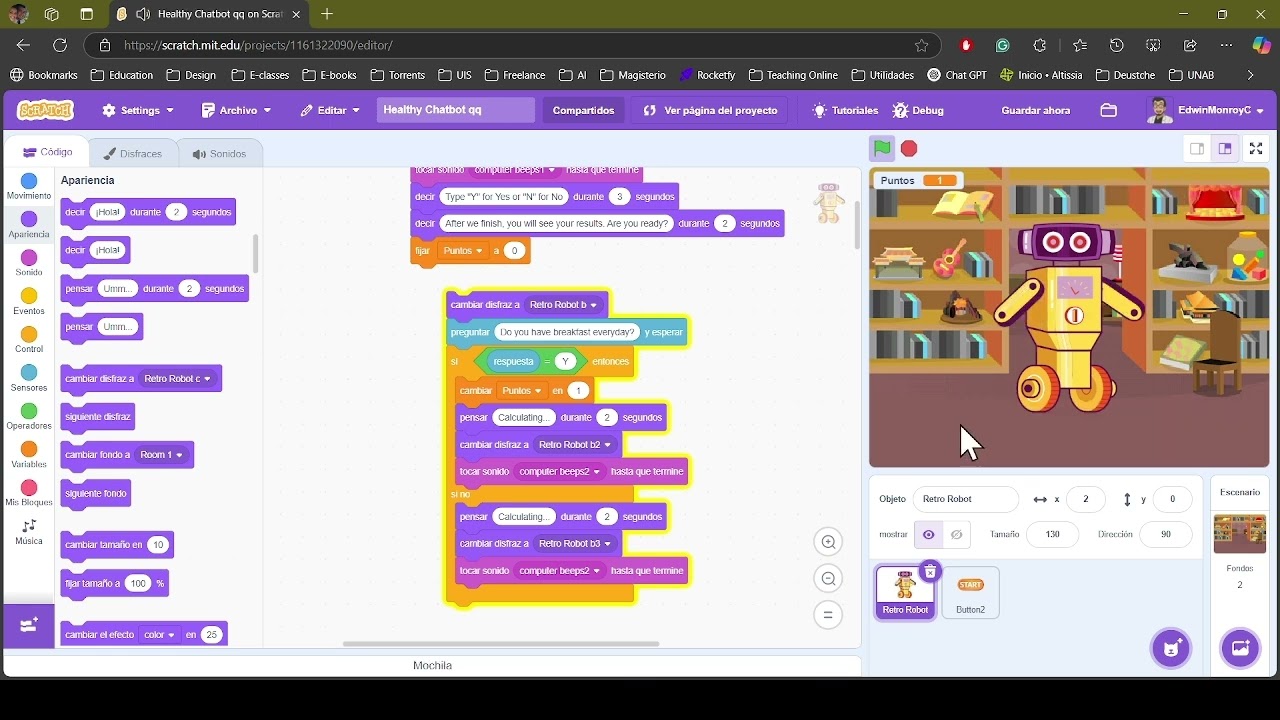Select the Sonido block category
The image size is (1280, 720).
tap(29, 264)
